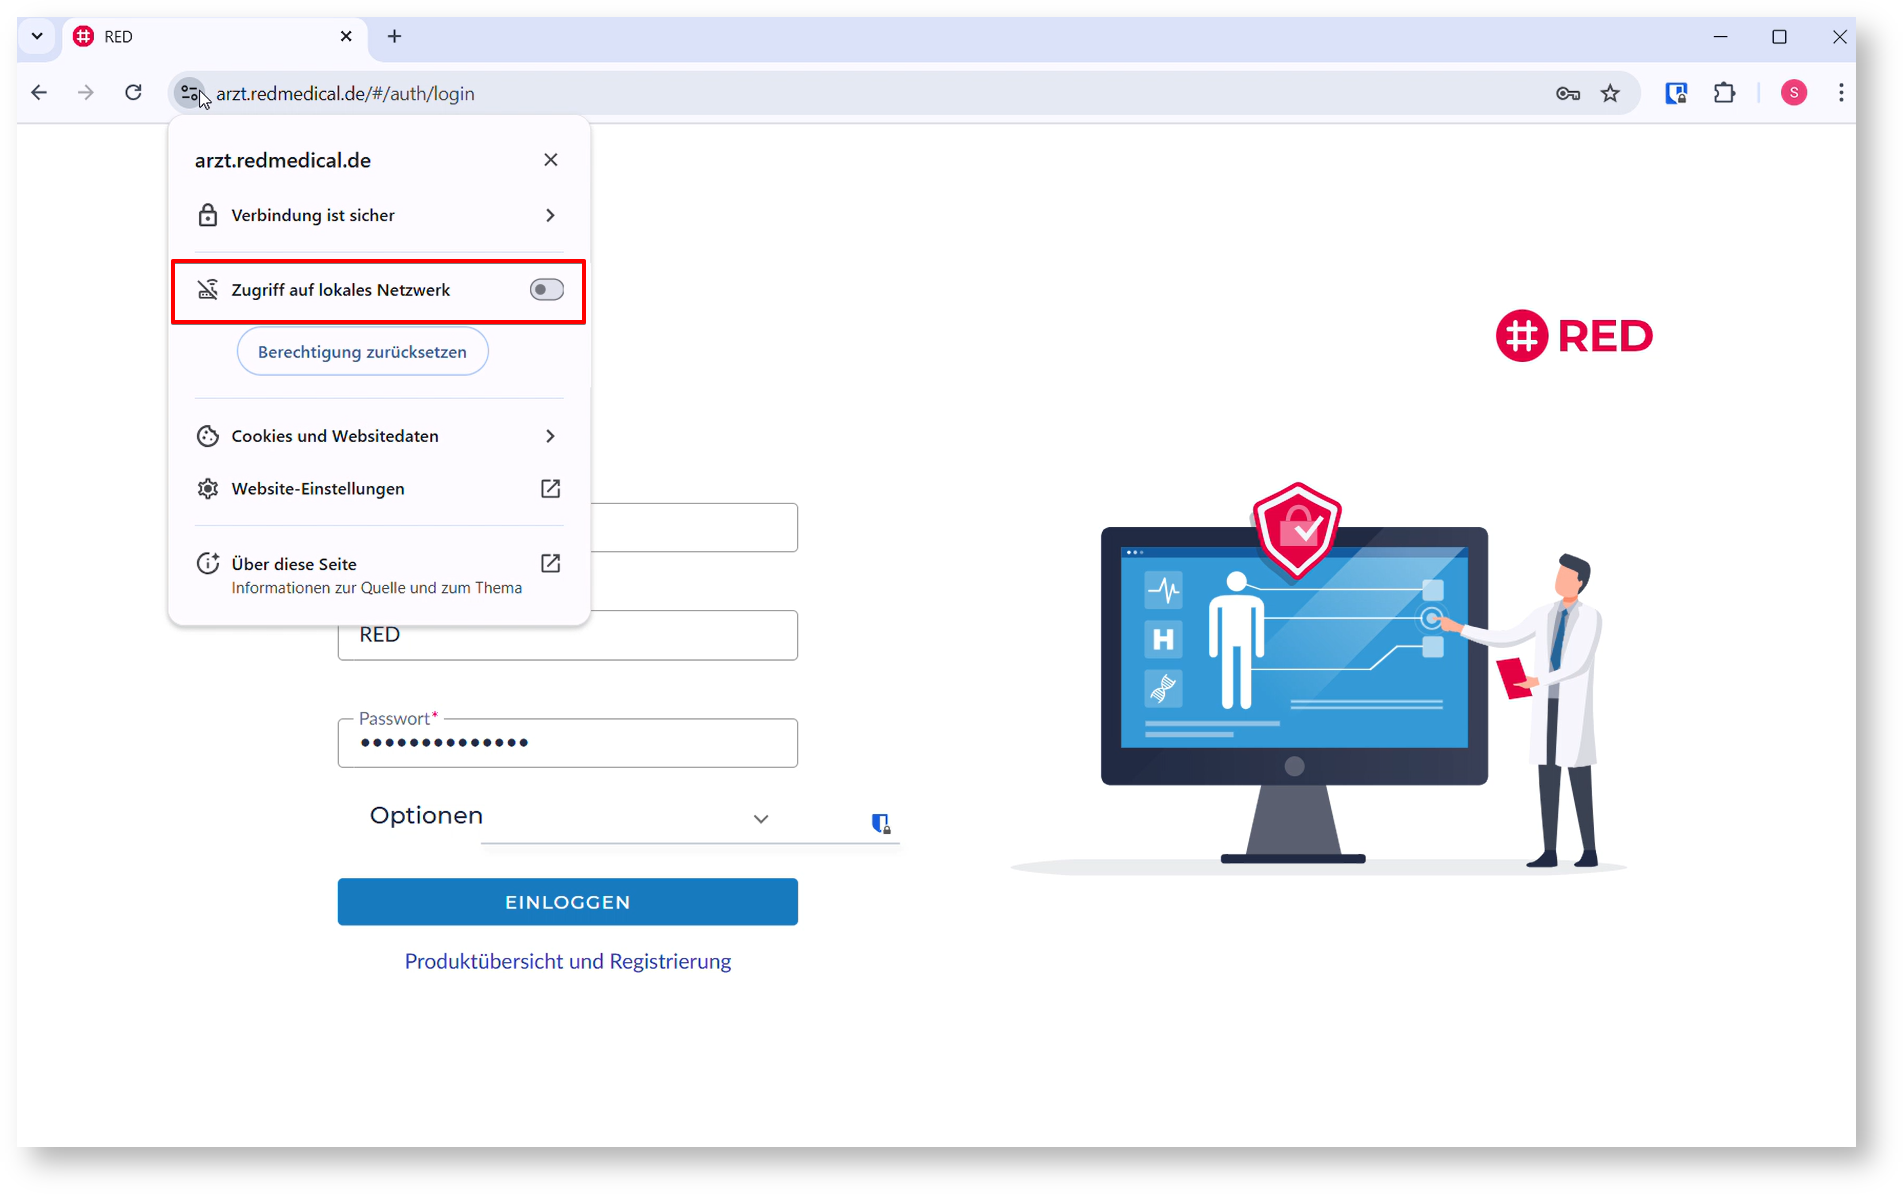Click the profile avatar S icon
Viewport: 1904px width, 1195px height.
tap(1793, 93)
